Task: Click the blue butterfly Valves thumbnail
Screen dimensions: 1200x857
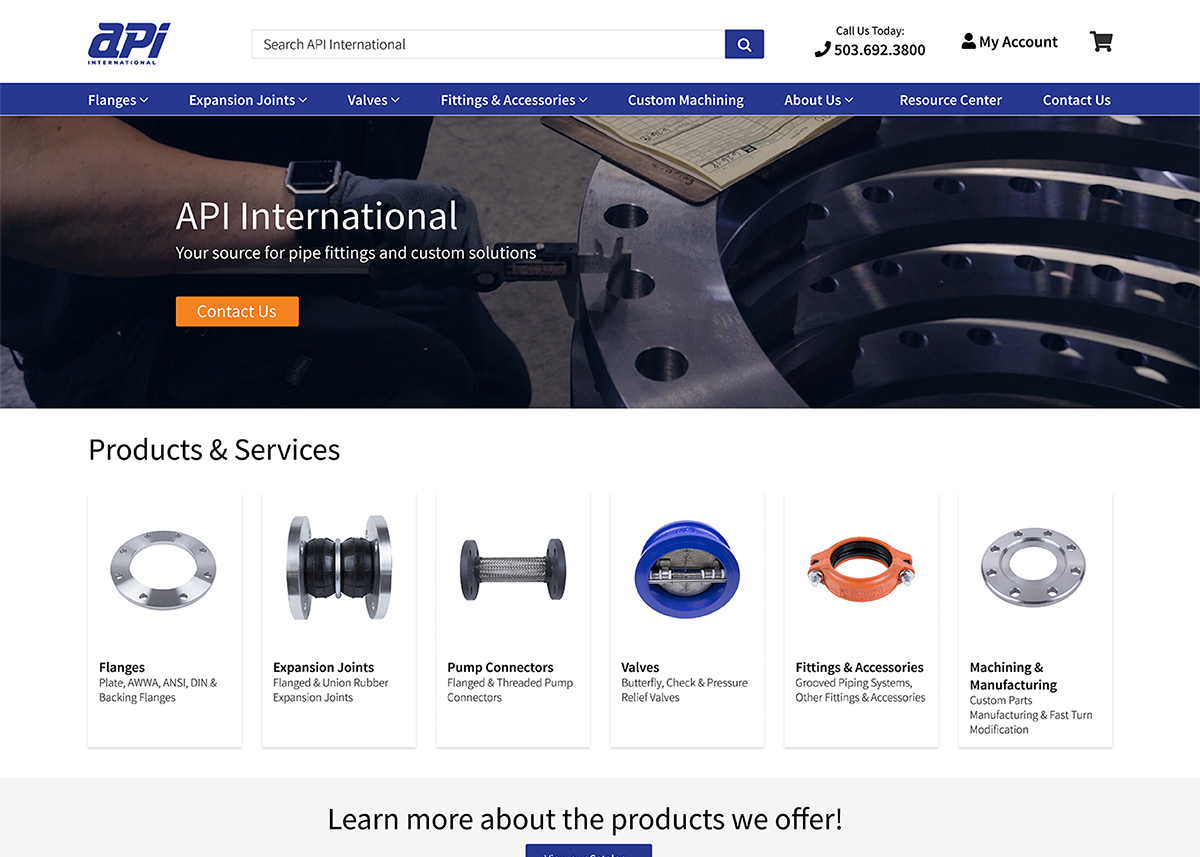Action: [686, 569]
